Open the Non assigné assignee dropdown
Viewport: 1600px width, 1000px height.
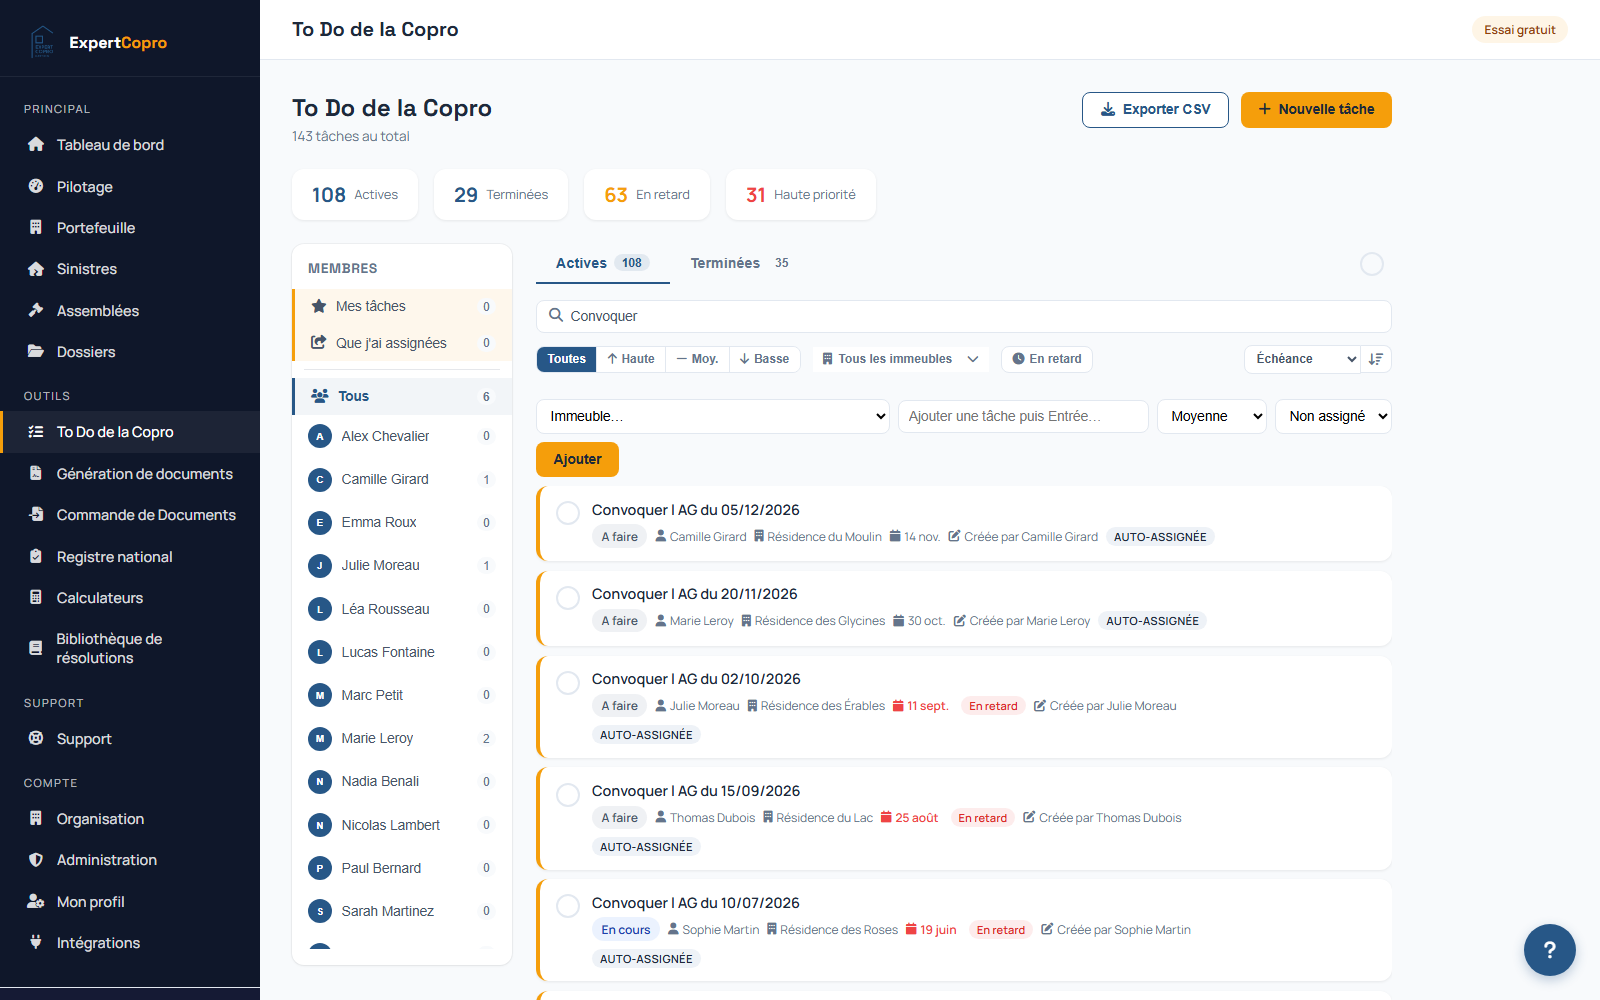point(1333,417)
